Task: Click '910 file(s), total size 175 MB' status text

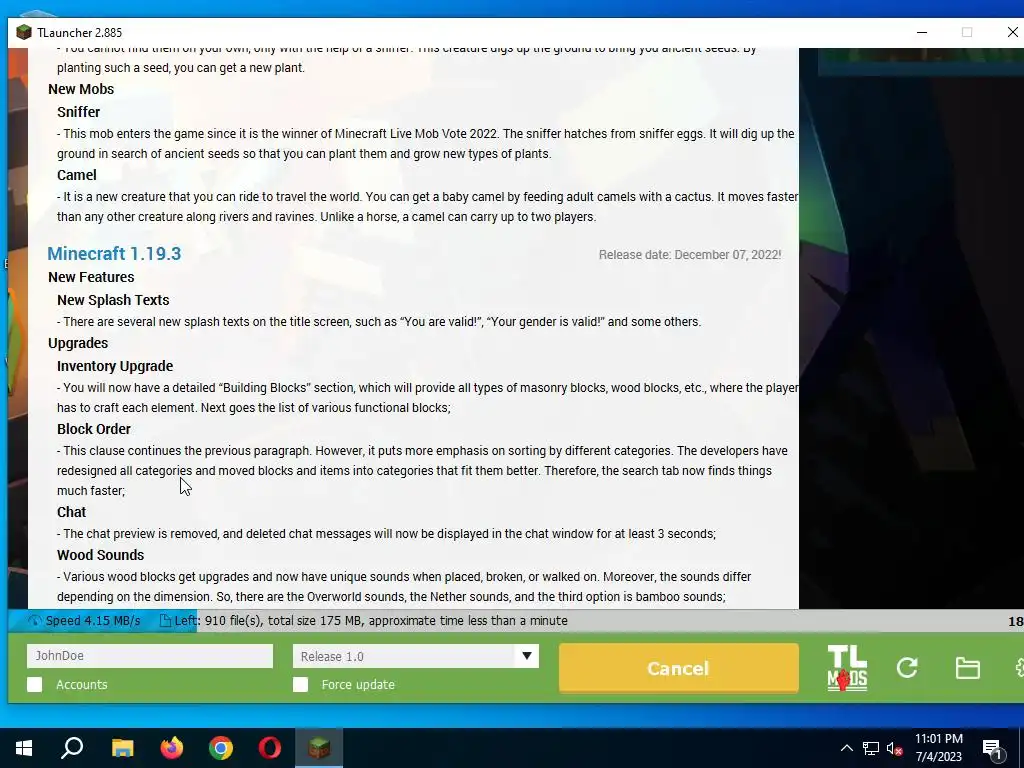Action: tap(283, 620)
